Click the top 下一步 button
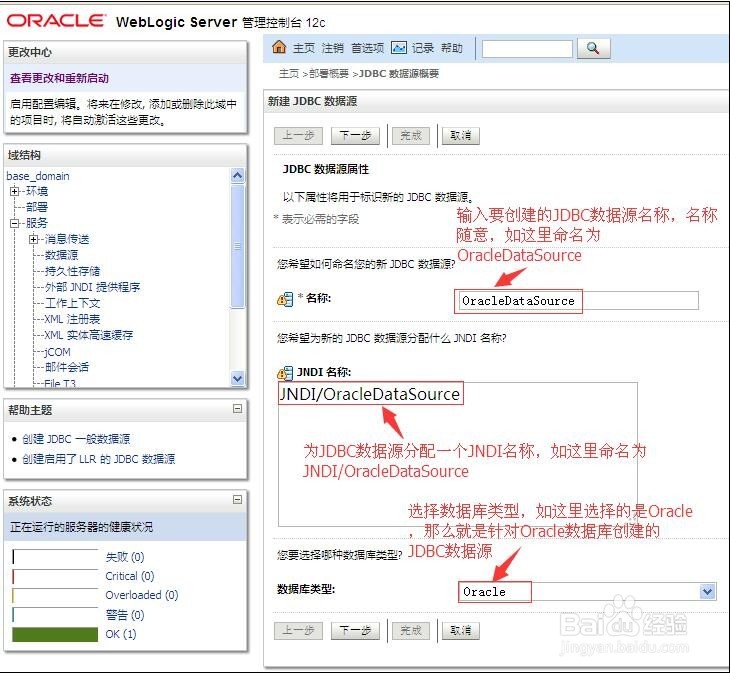 [x=355, y=136]
